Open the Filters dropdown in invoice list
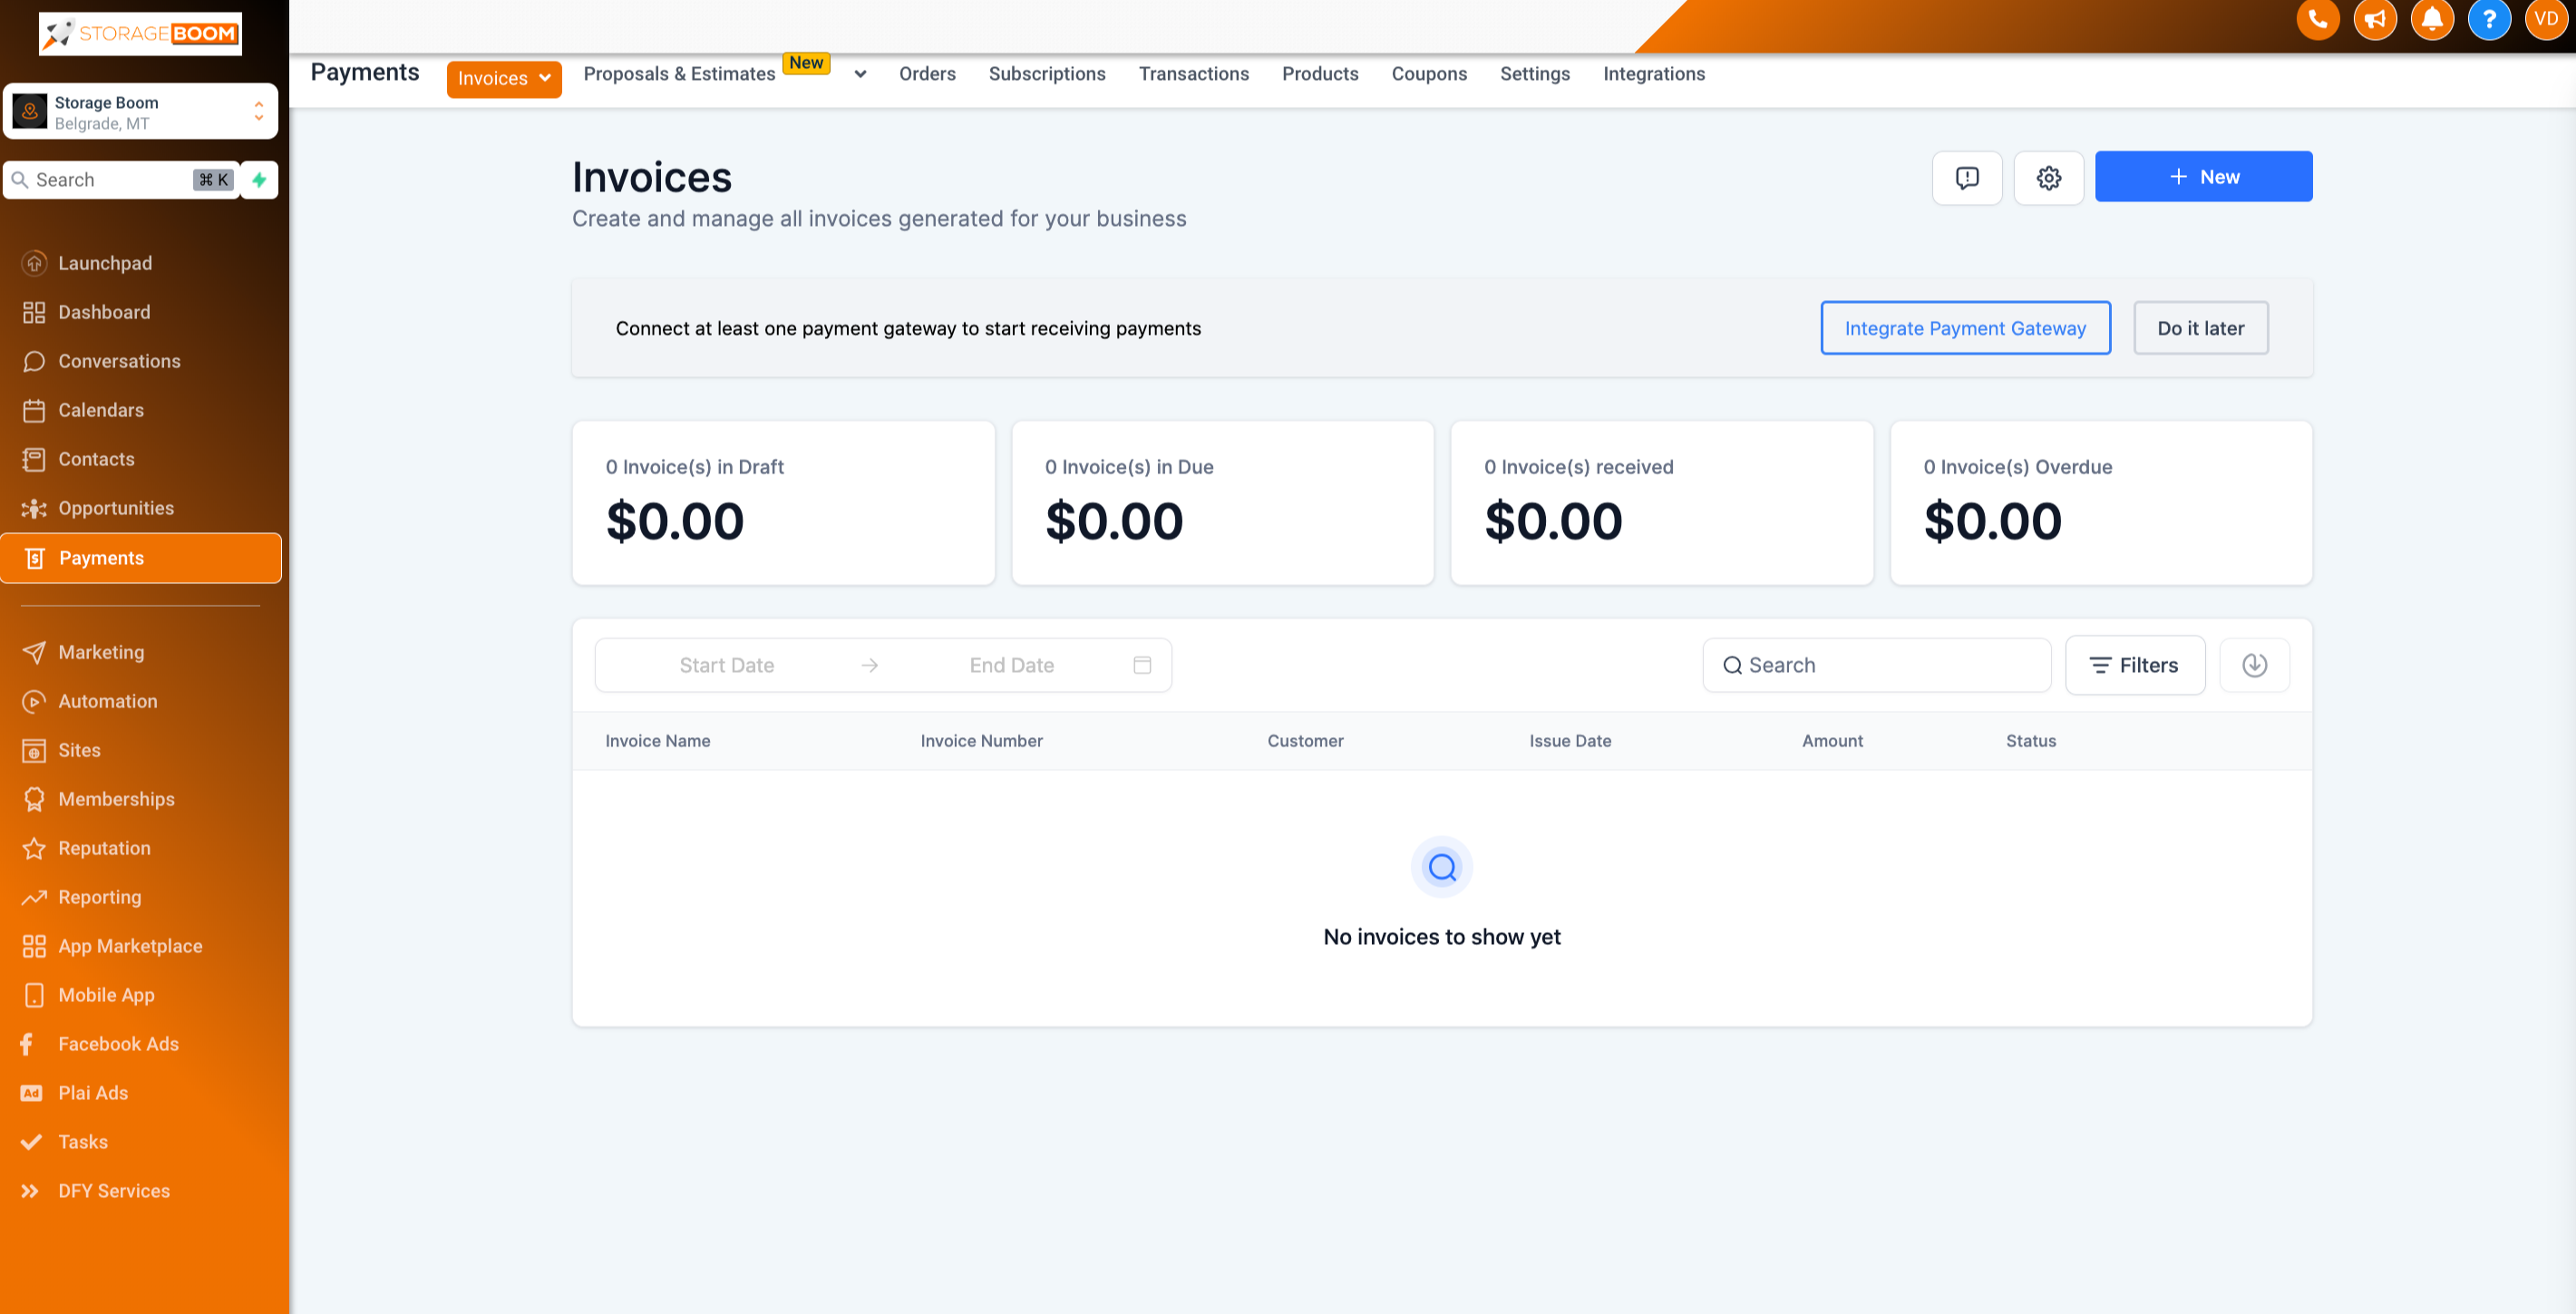Image resolution: width=2576 pixels, height=1314 pixels. pyautogui.click(x=2134, y=664)
